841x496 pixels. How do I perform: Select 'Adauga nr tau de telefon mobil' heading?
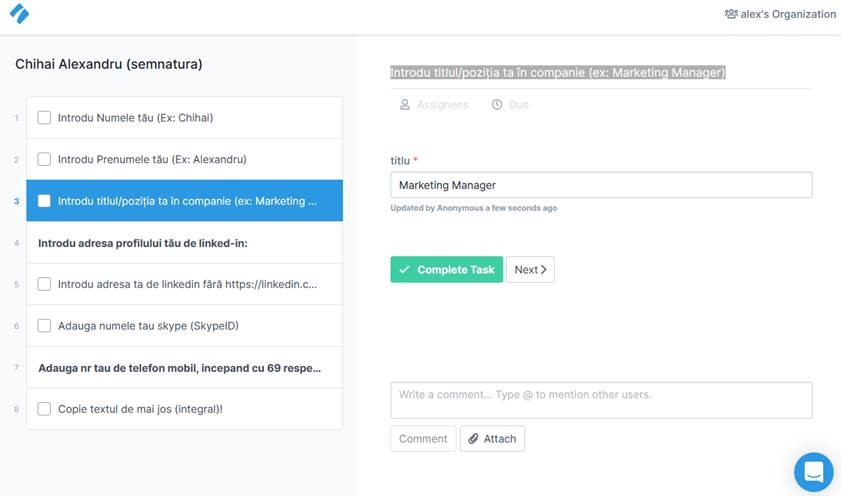180,367
